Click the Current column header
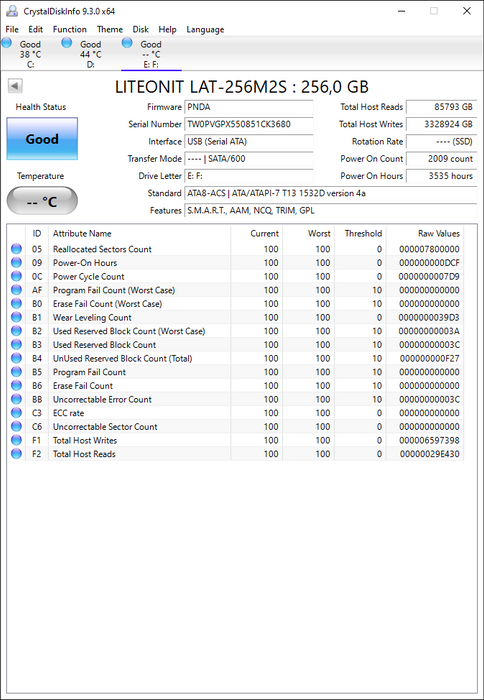The width and height of the screenshot is (484, 700). [257, 233]
